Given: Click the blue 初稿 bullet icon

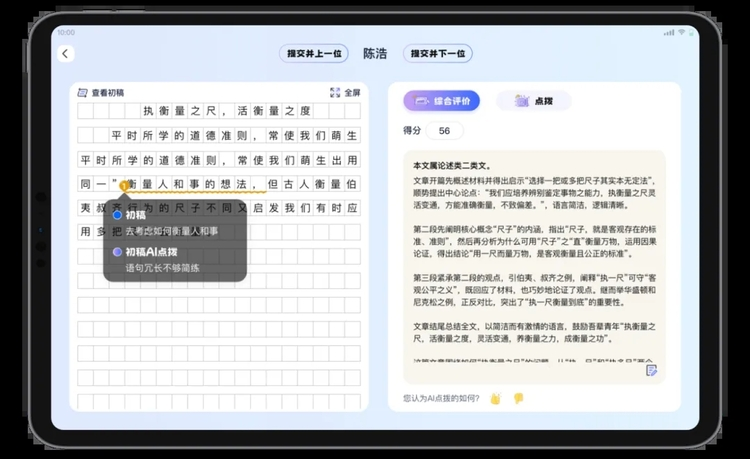Looking at the screenshot, I should [118, 215].
